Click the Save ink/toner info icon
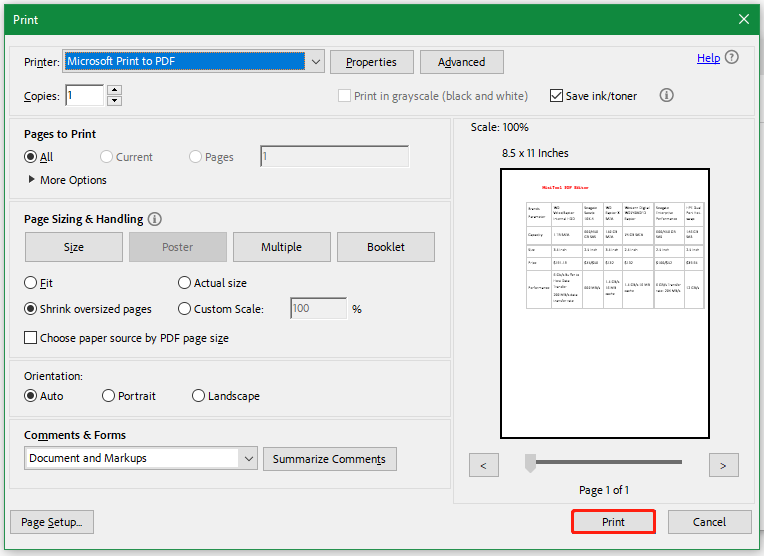The height and width of the screenshot is (556, 764). click(x=666, y=95)
